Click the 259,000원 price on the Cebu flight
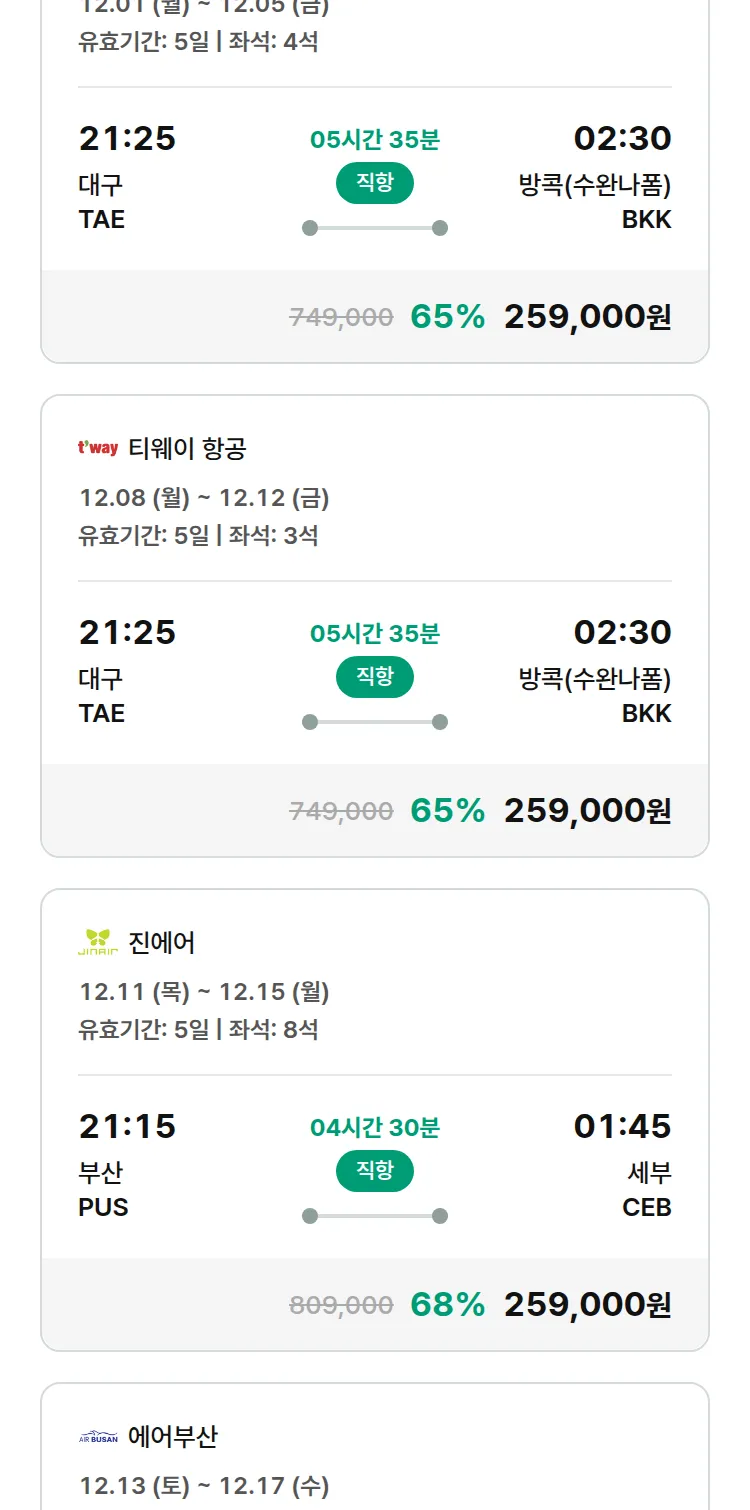This screenshot has height=1510, width=750. coord(587,1304)
